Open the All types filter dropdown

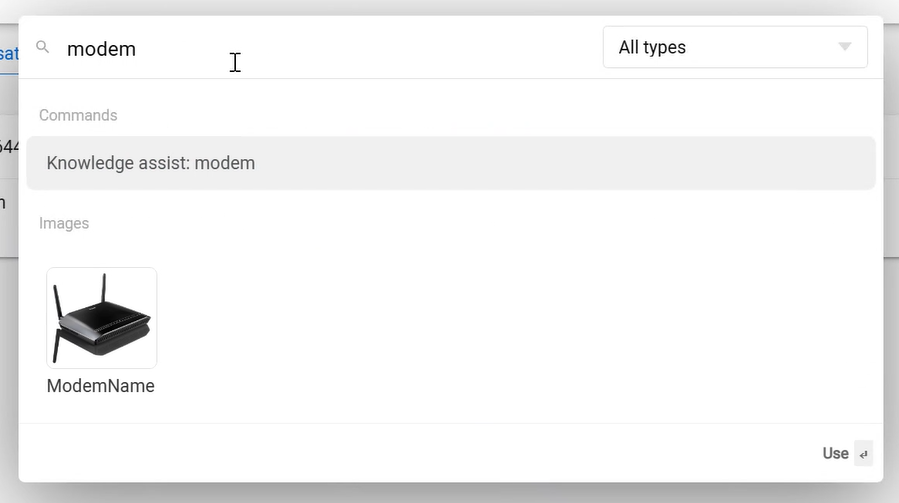click(735, 47)
